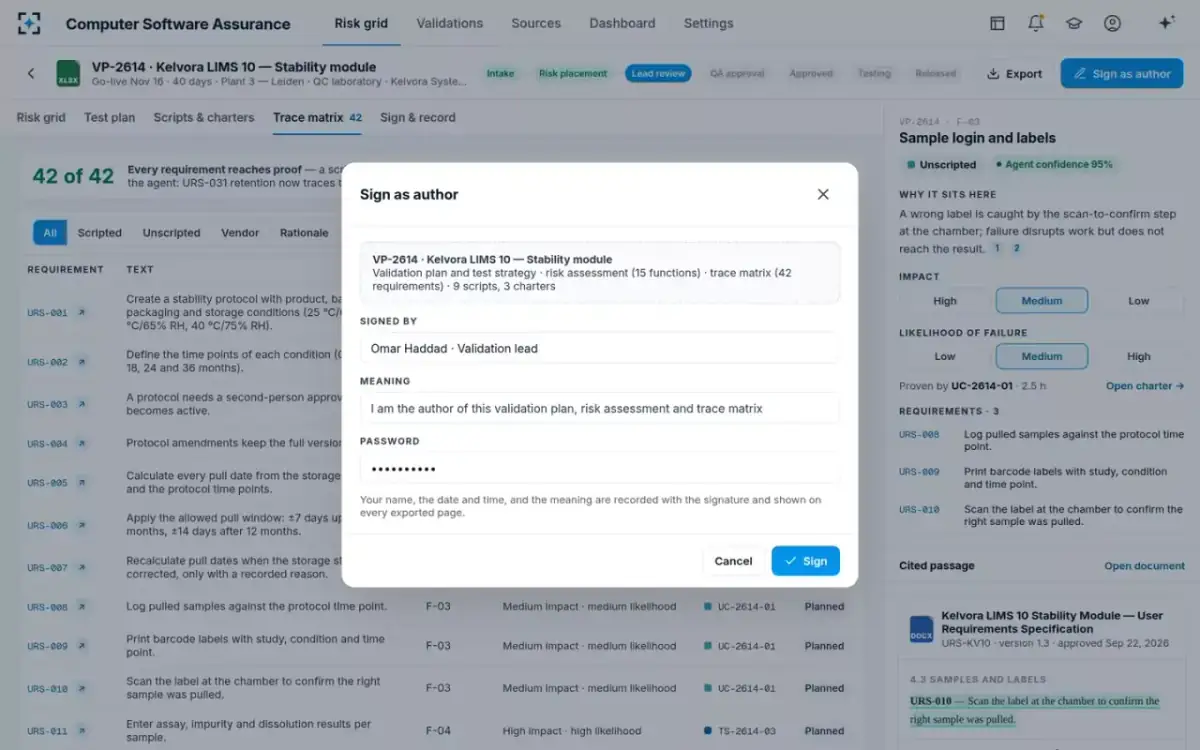Click the XLSX file icon
Image resolution: width=1200 pixels, height=750 pixels.
pyautogui.click(x=68, y=73)
